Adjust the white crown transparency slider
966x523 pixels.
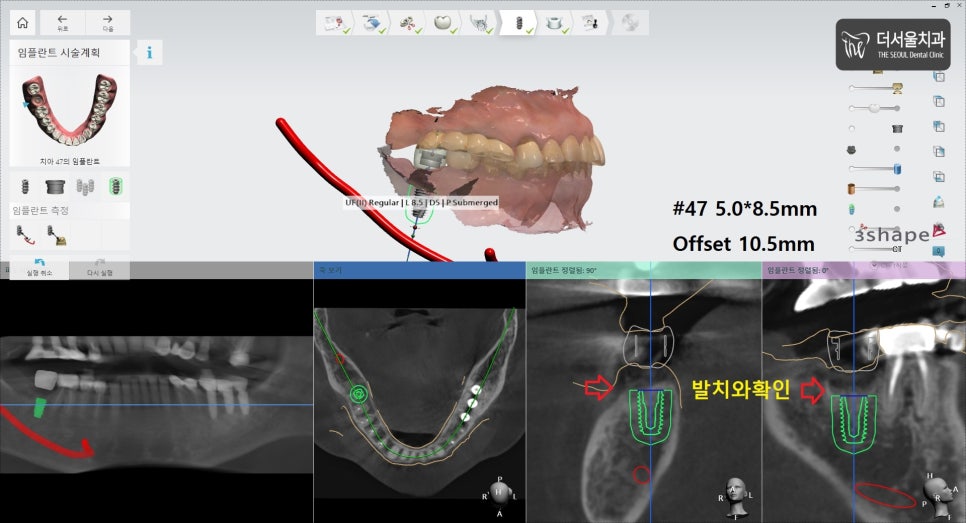[875, 108]
